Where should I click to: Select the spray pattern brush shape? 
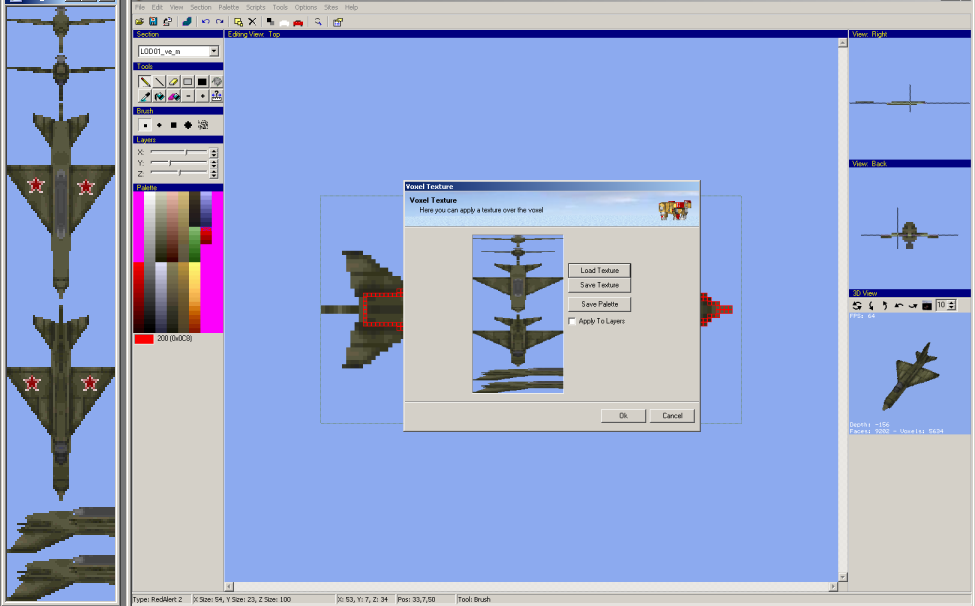[203, 125]
